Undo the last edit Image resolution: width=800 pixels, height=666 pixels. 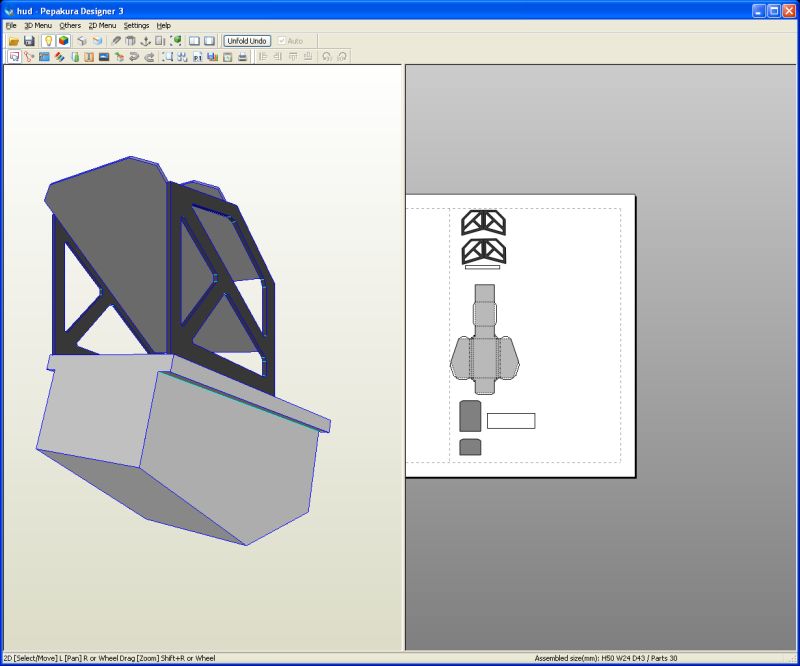pos(83,40)
